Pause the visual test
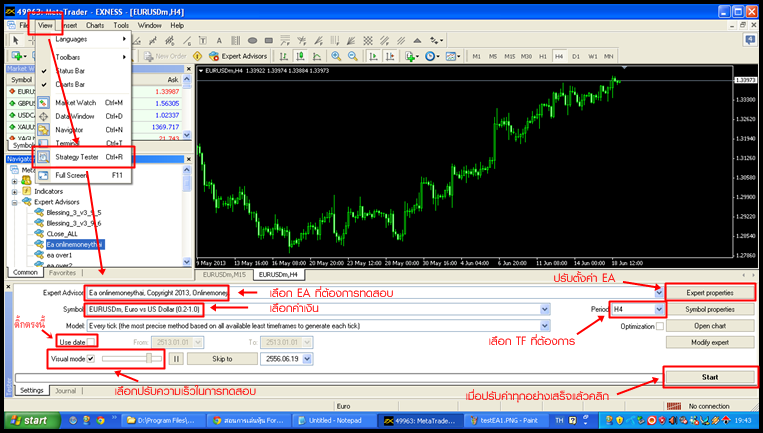Image resolution: width=763 pixels, height=433 pixels. pyautogui.click(x=176, y=359)
